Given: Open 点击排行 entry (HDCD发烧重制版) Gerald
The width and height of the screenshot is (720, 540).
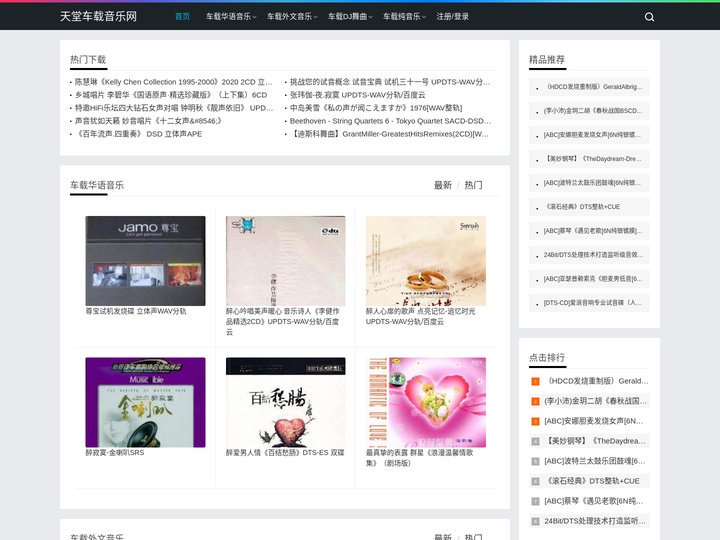Looking at the screenshot, I should [596, 381].
